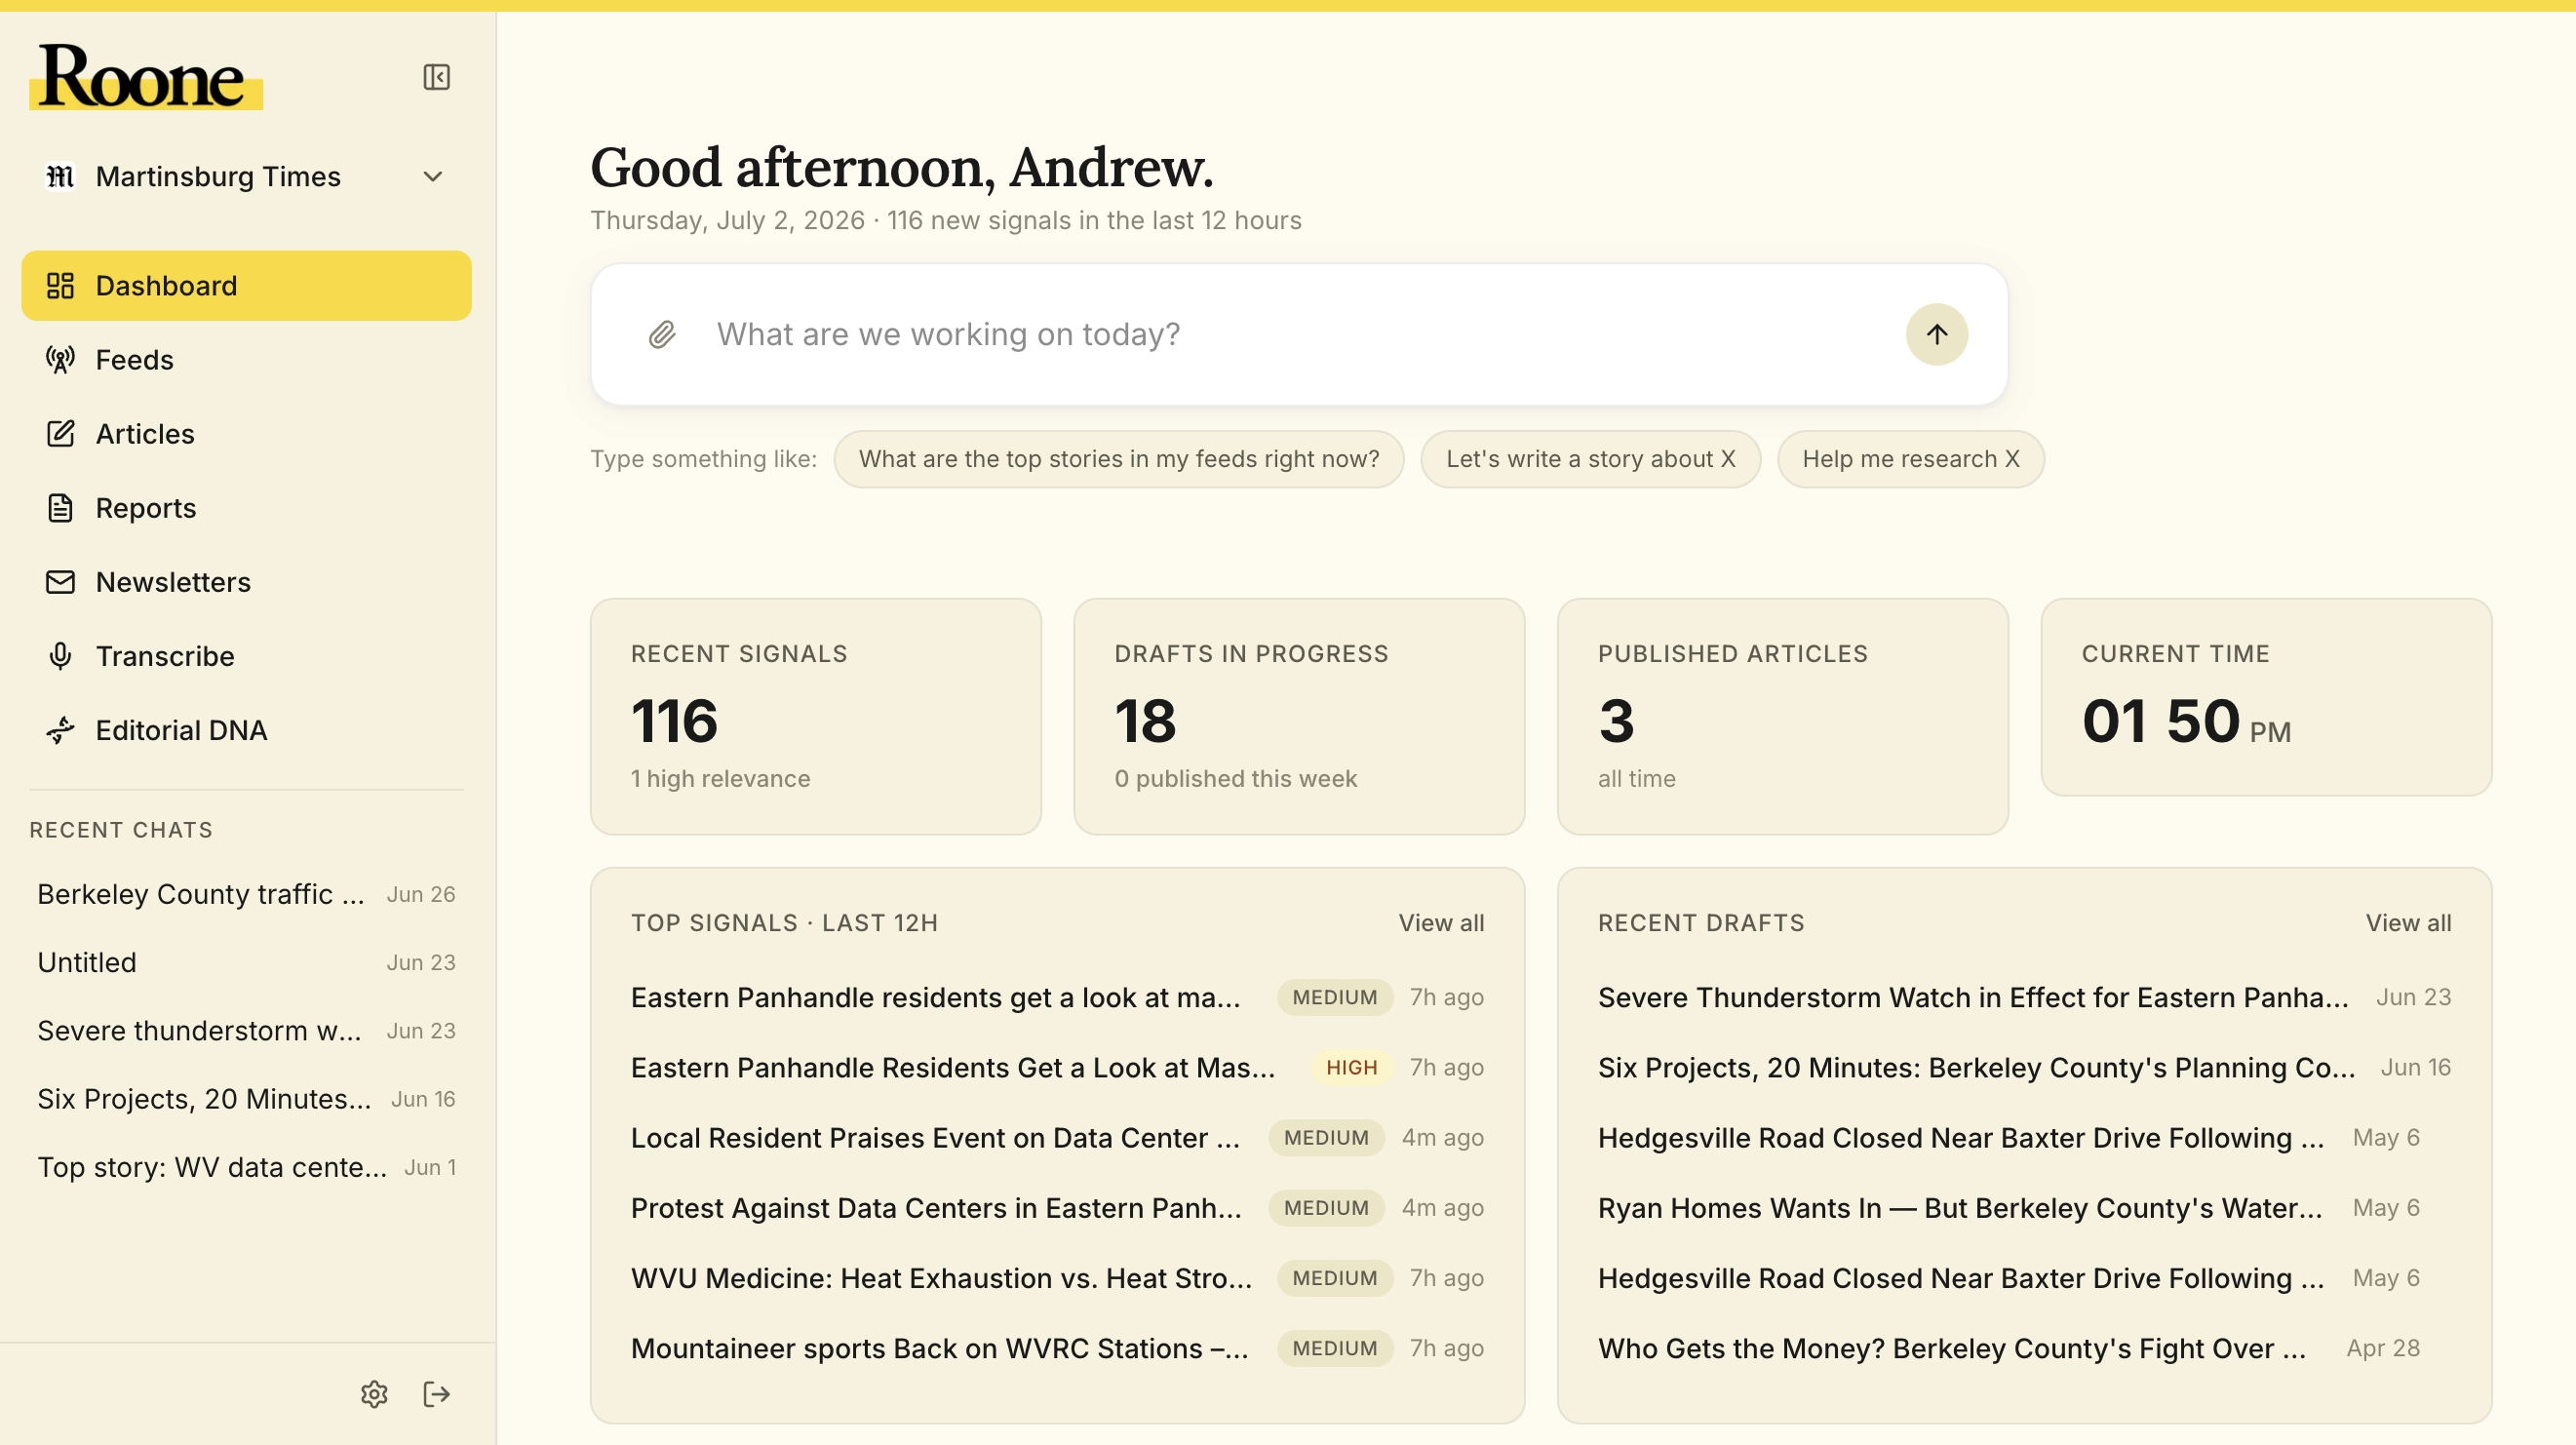2576x1445 pixels.
Task: Click the '0 published this week' text
Action: coord(1235,779)
